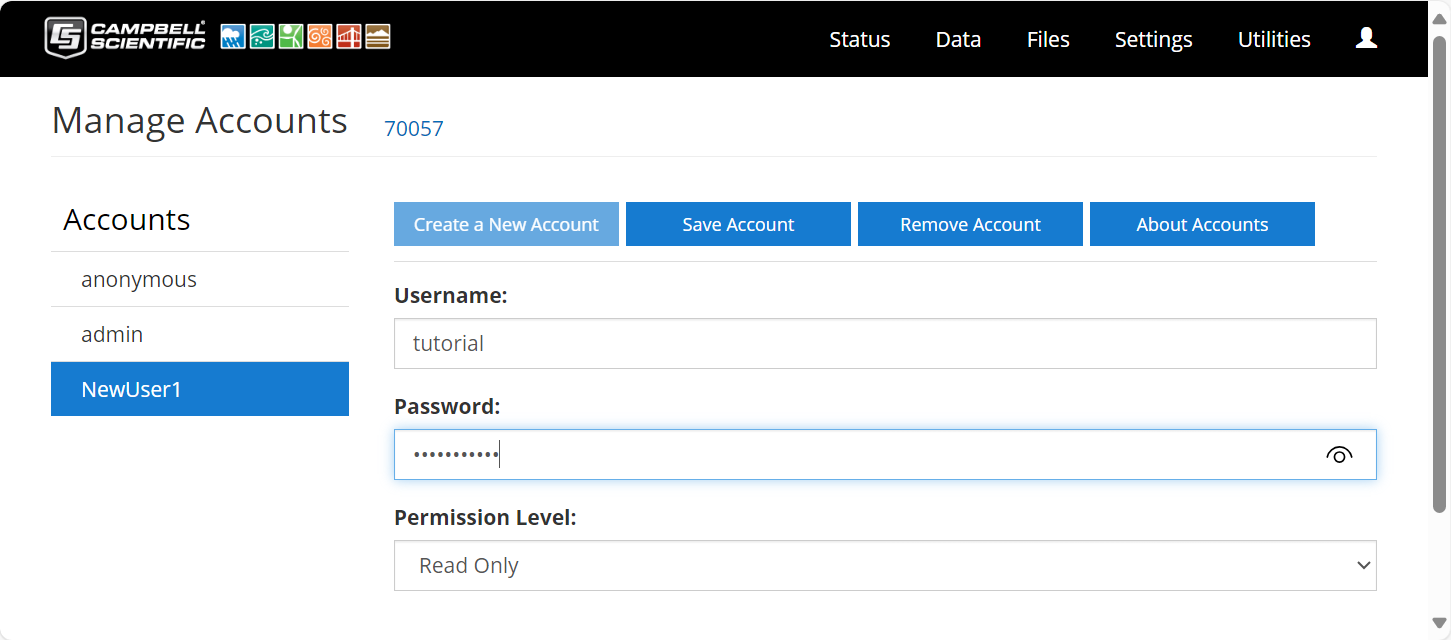Open the user profile icon menu
The height and width of the screenshot is (640, 1451).
(1366, 39)
